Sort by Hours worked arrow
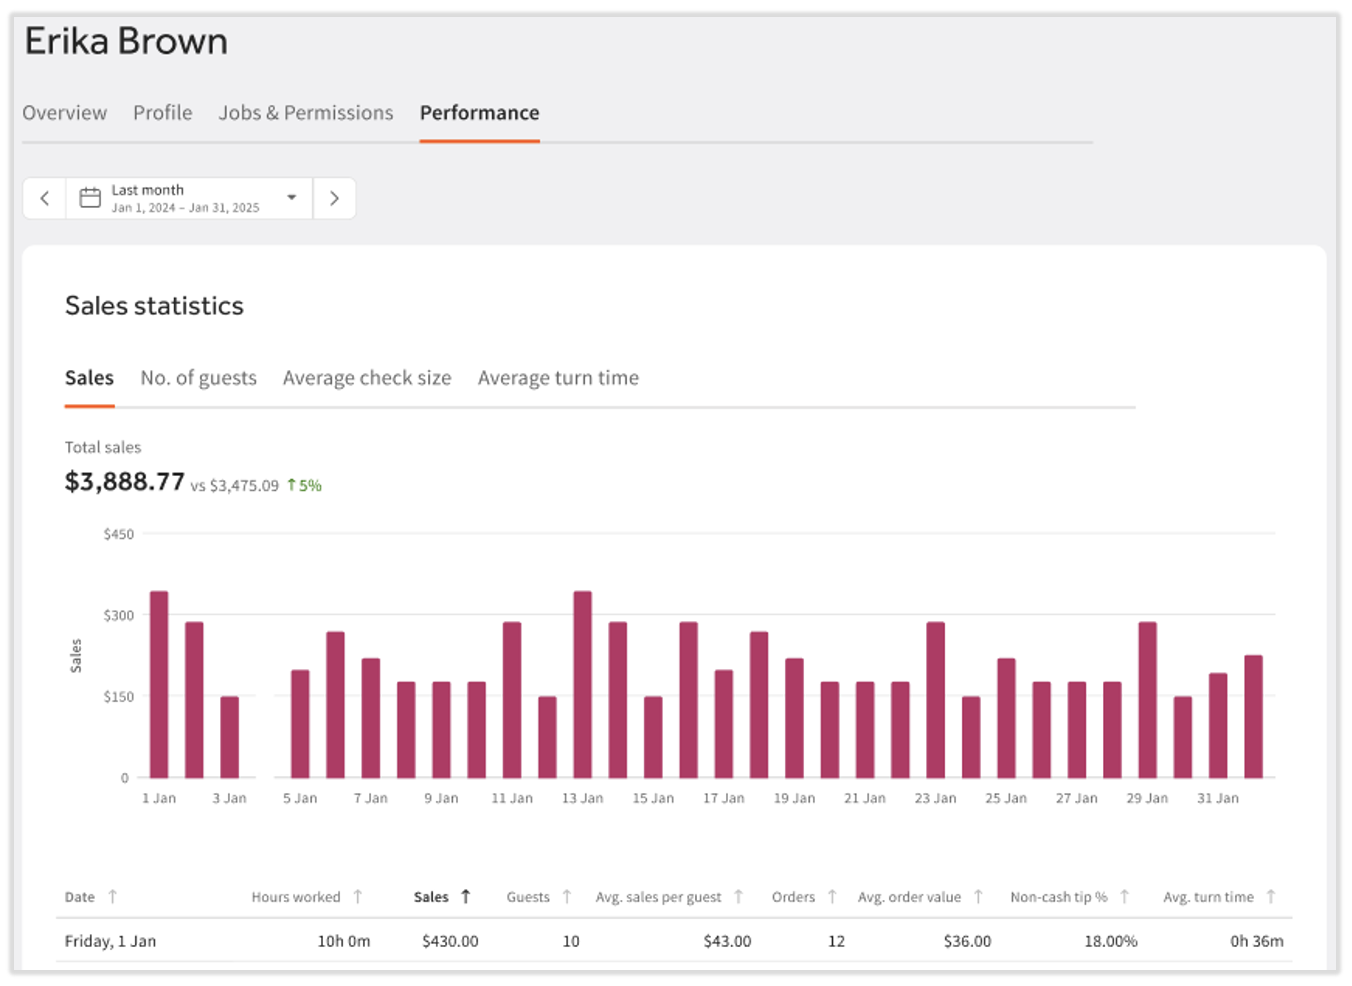This screenshot has height=986, width=1352. pyautogui.click(x=358, y=897)
